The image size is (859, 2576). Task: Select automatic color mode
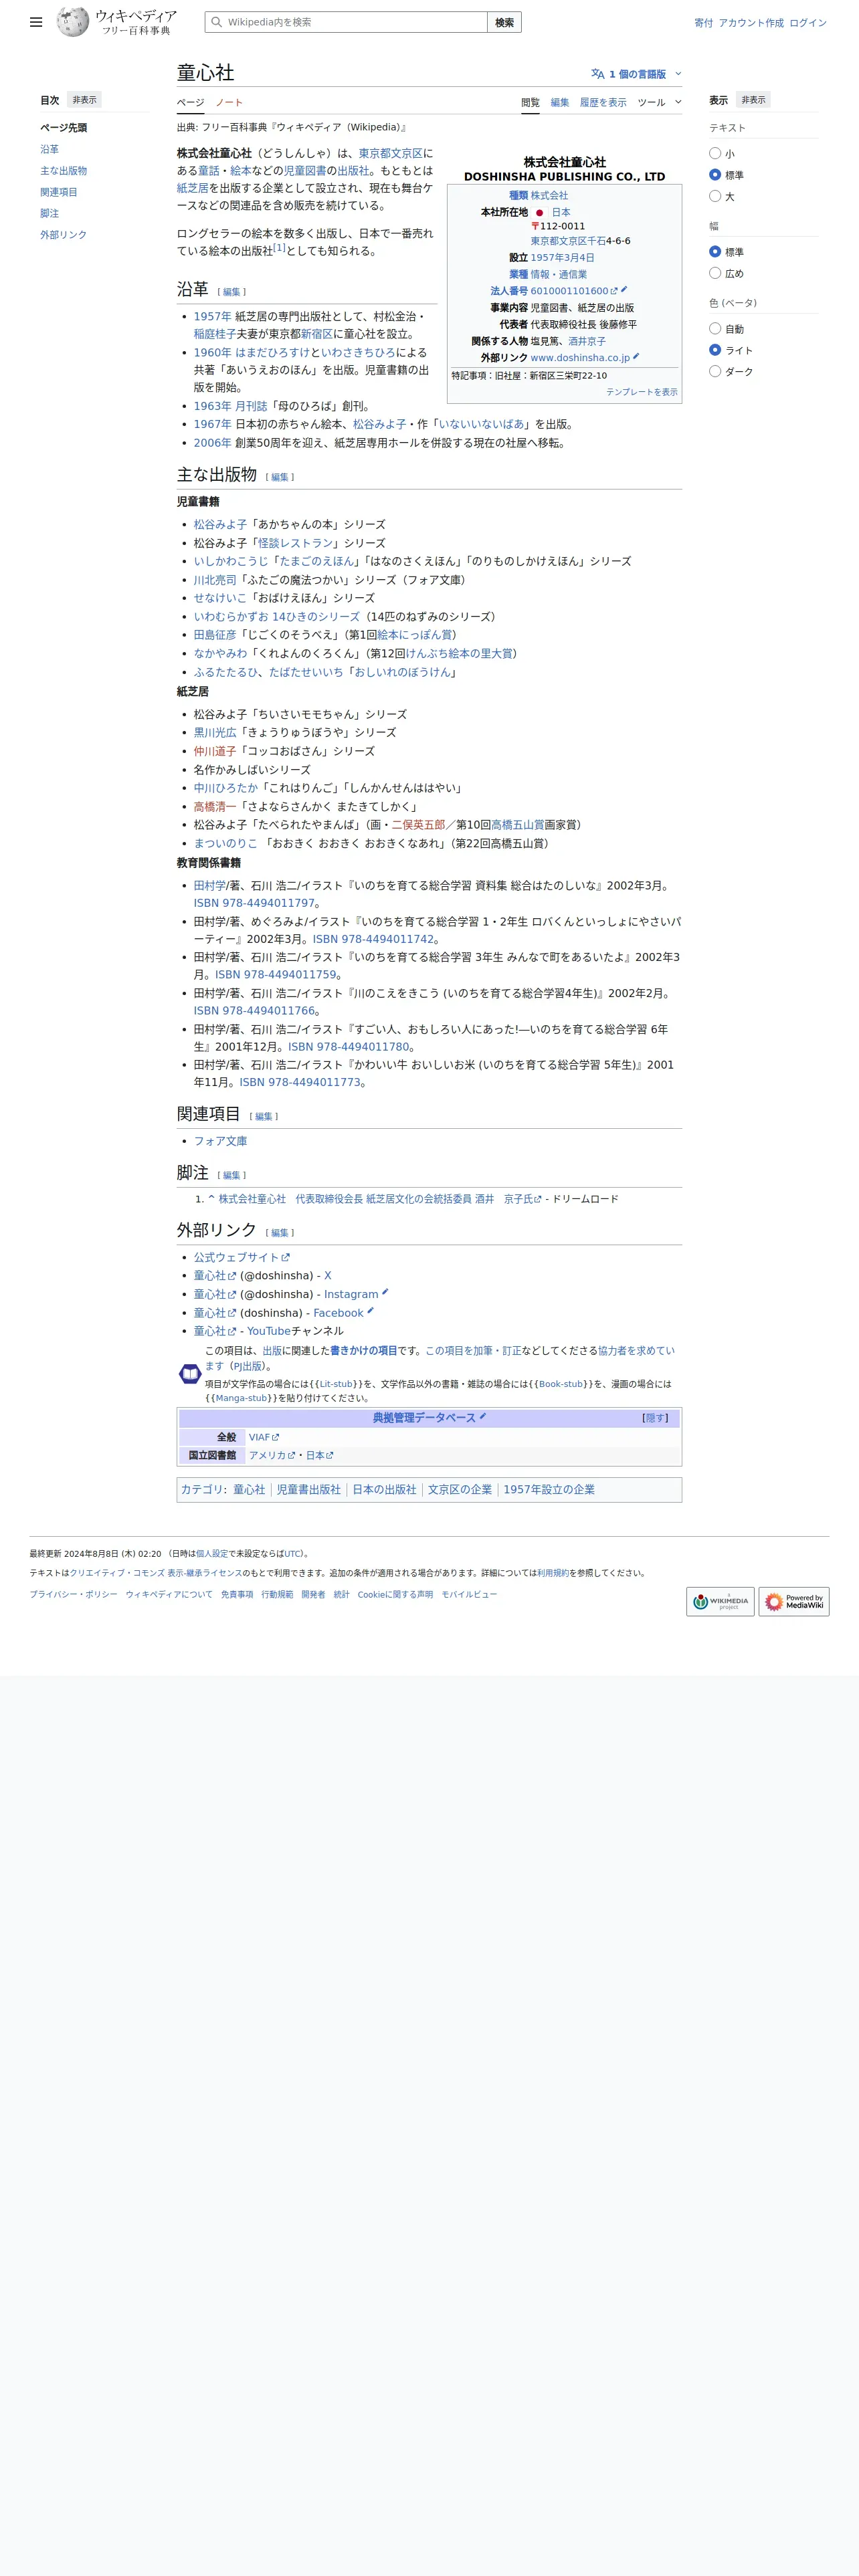(x=715, y=329)
